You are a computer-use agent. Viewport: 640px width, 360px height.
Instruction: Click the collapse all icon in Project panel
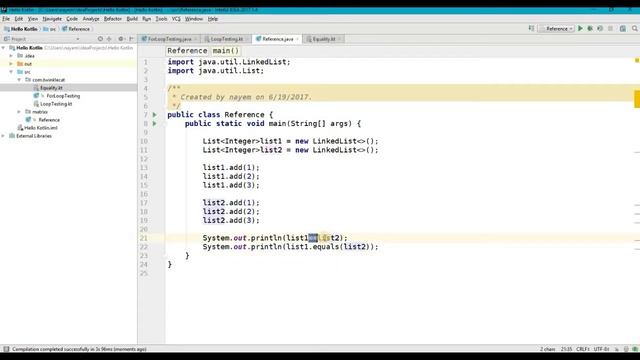109,39
